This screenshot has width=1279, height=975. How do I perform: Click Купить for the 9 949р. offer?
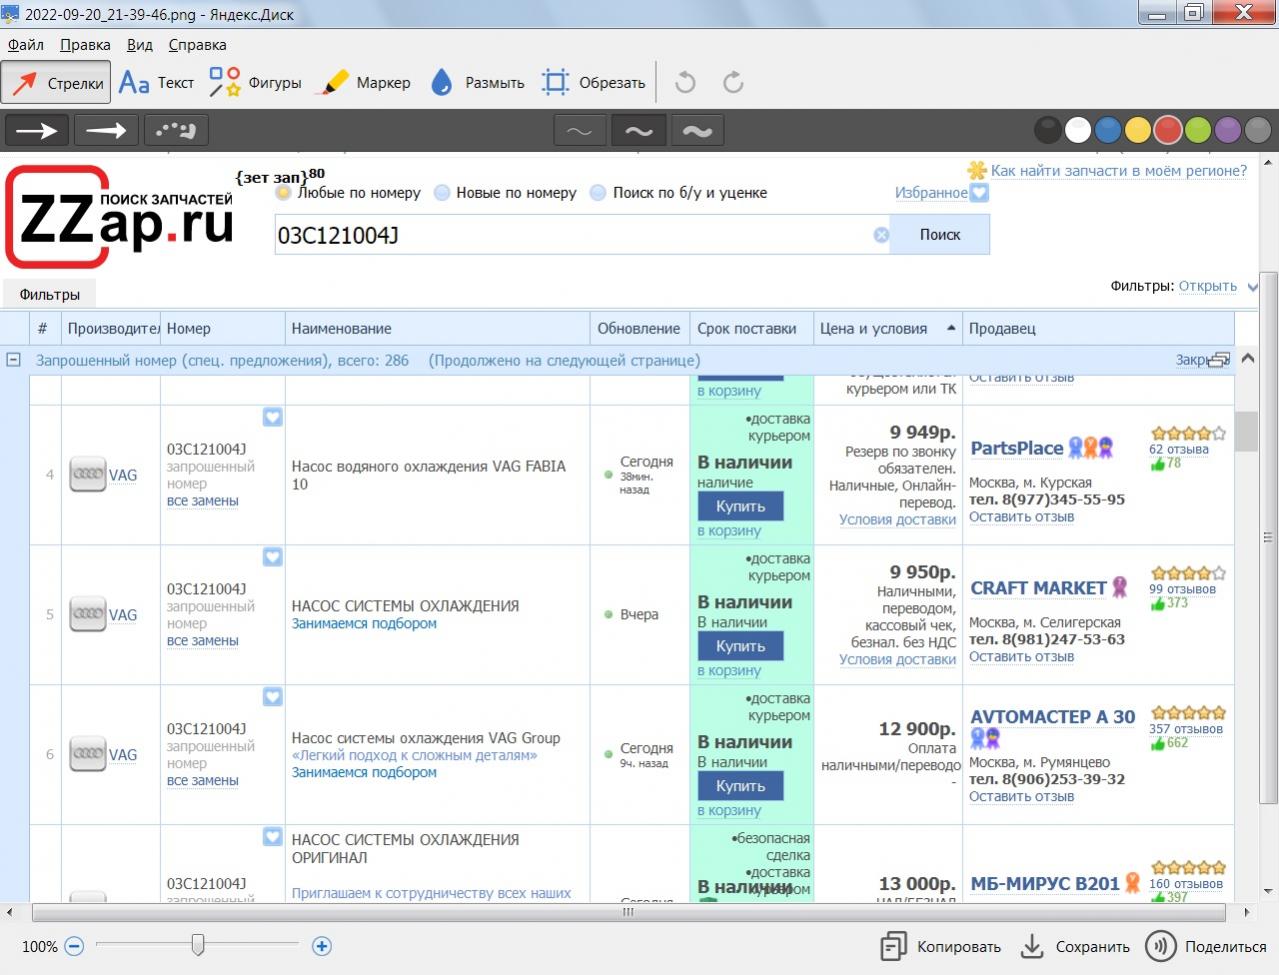click(x=740, y=506)
